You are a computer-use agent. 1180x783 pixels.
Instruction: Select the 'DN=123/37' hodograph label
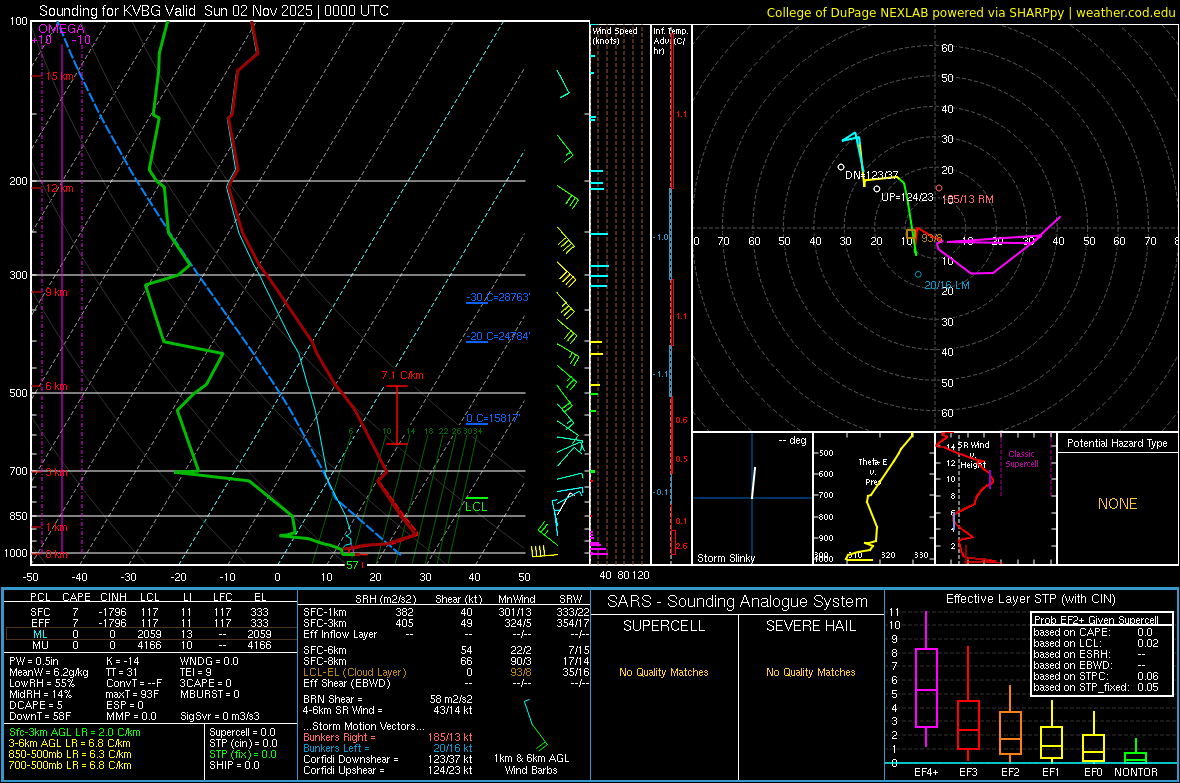click(x=871, y=175)
